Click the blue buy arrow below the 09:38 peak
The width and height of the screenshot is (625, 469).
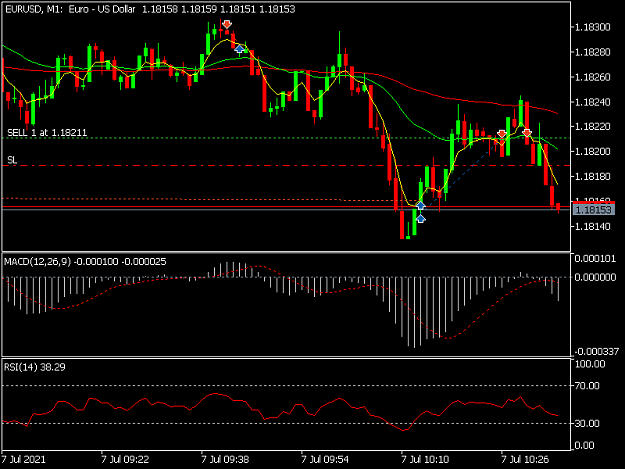239,49
